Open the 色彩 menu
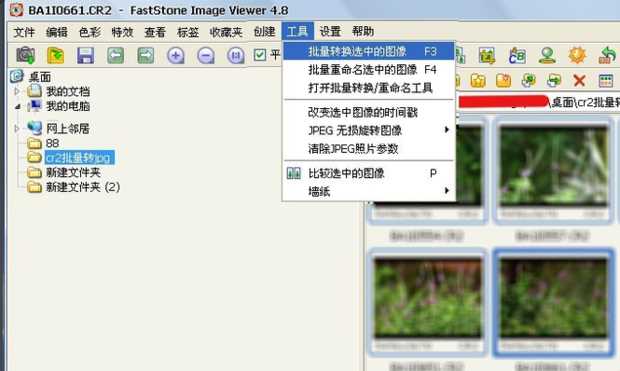 click(90, 32)
